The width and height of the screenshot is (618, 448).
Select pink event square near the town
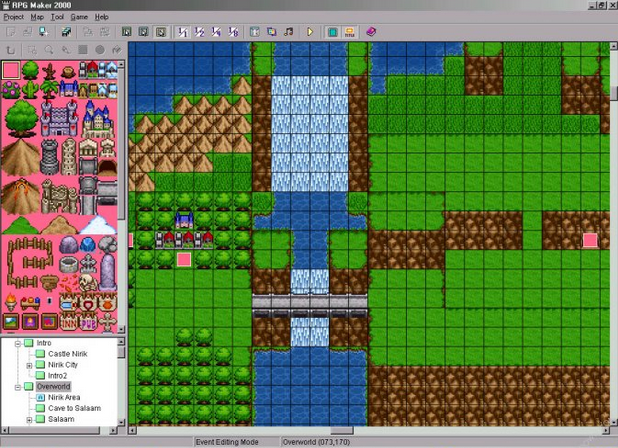(184, 259)
